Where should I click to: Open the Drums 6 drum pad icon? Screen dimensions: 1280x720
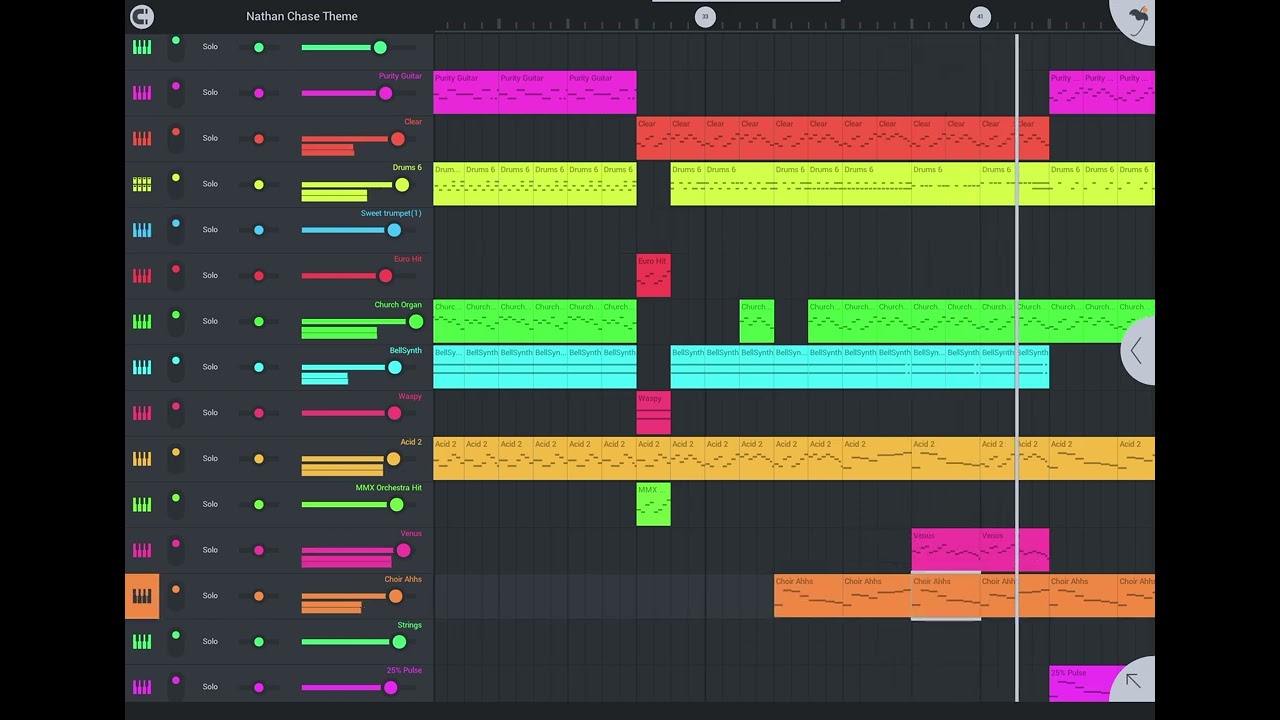coord(142,184)
